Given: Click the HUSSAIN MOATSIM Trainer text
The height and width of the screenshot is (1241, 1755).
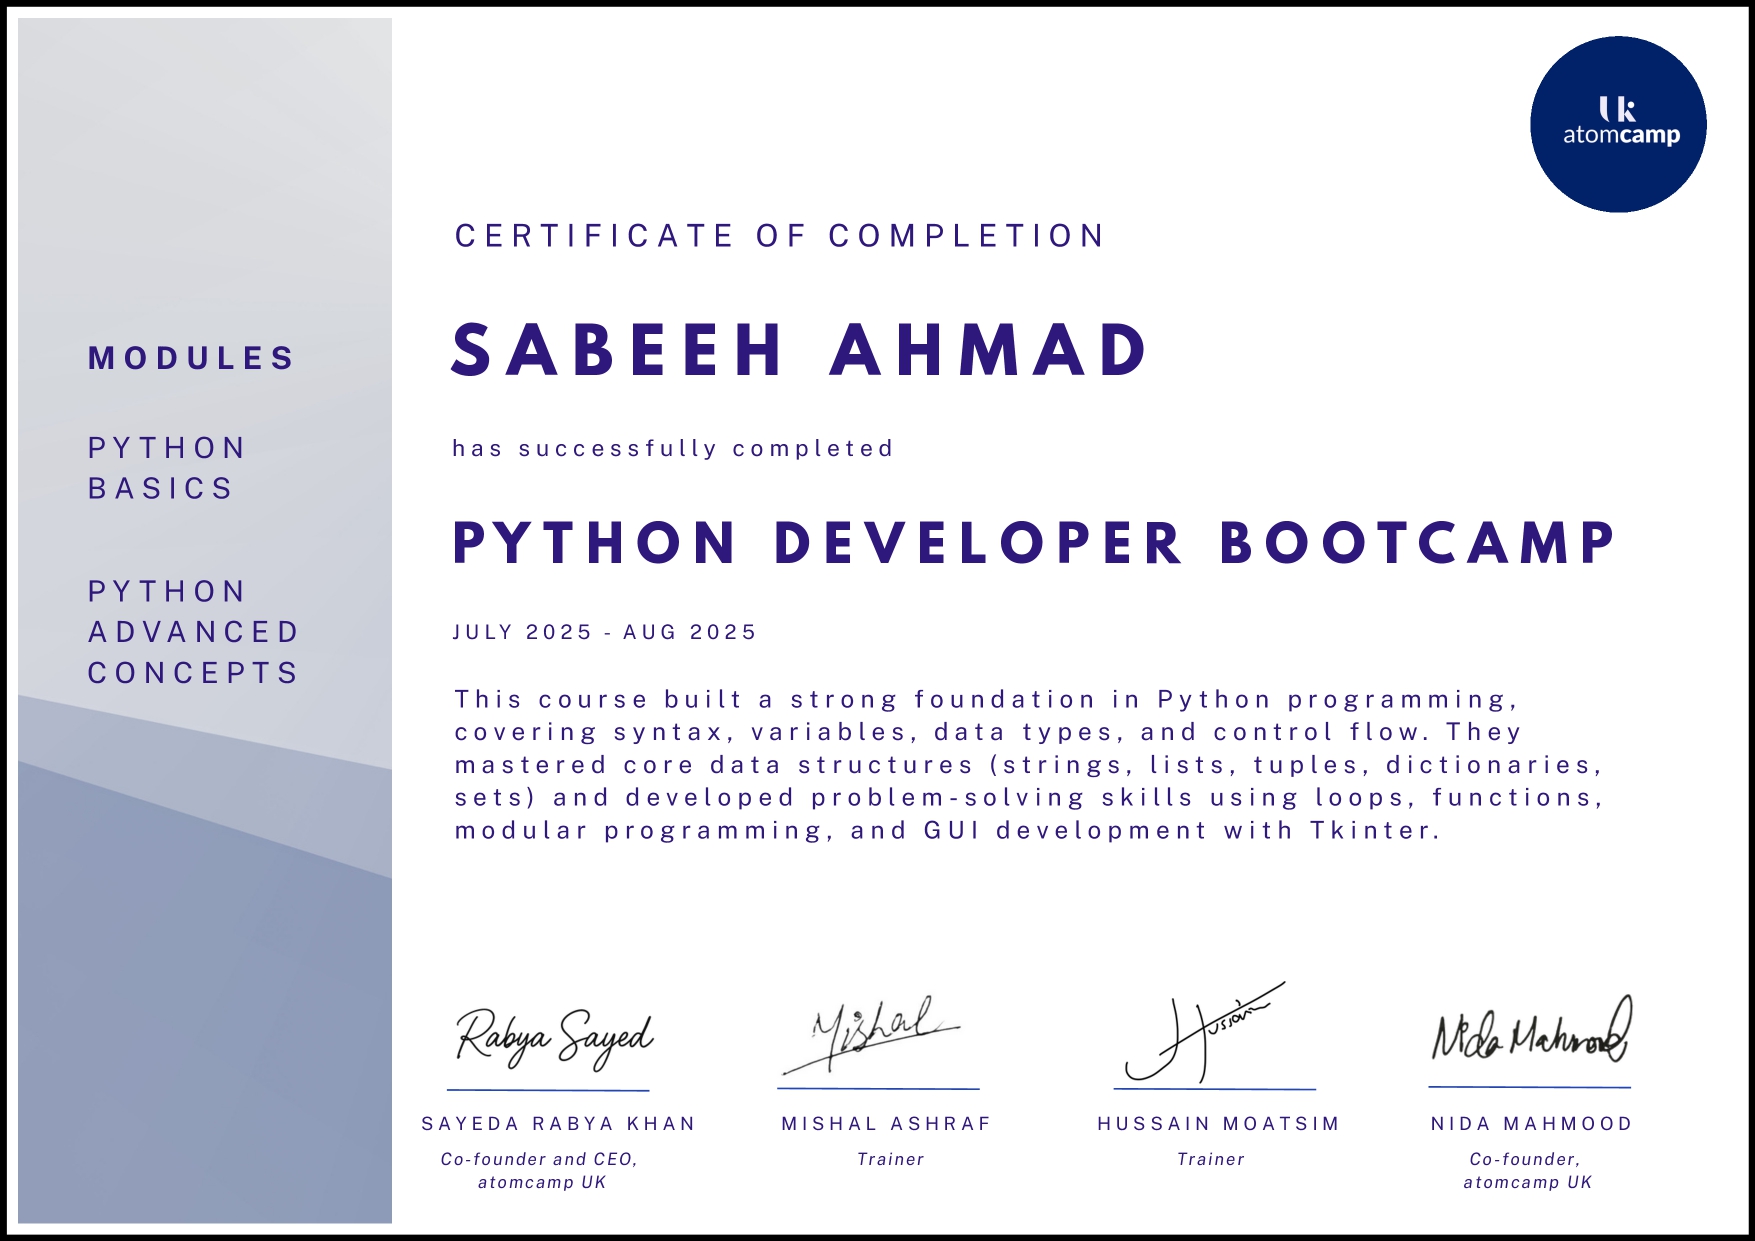Looking at the screenshot, I should tap(1212, 1160).
